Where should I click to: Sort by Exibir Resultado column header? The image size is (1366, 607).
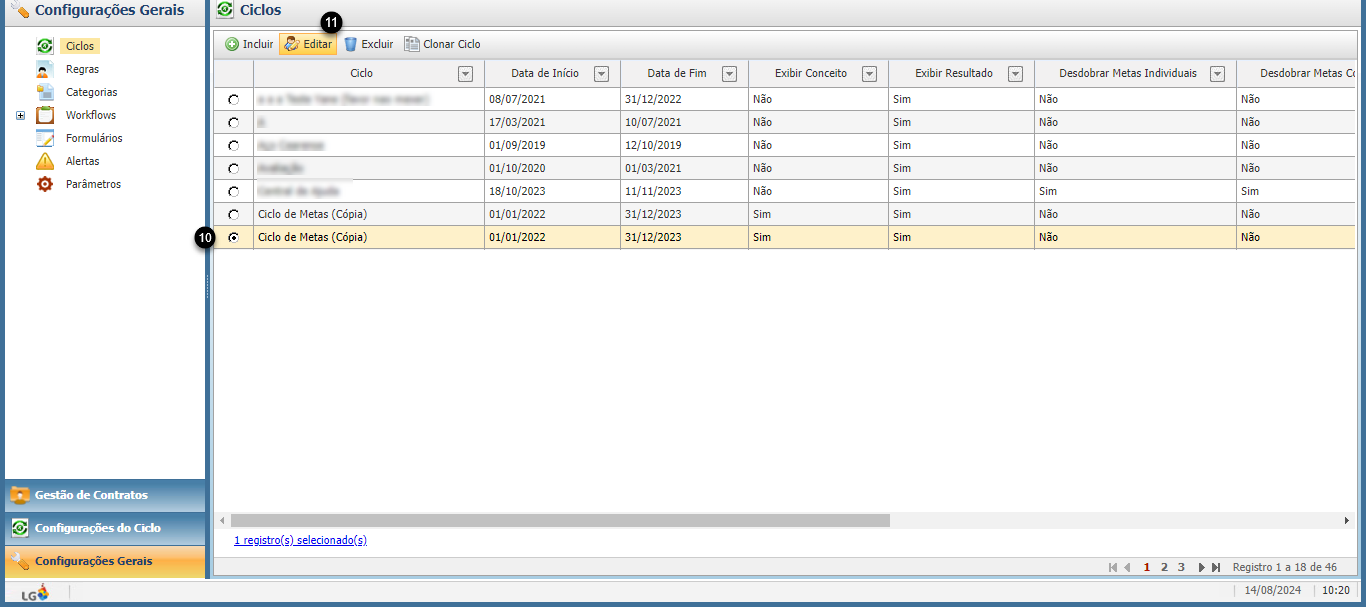coord(954,74)
